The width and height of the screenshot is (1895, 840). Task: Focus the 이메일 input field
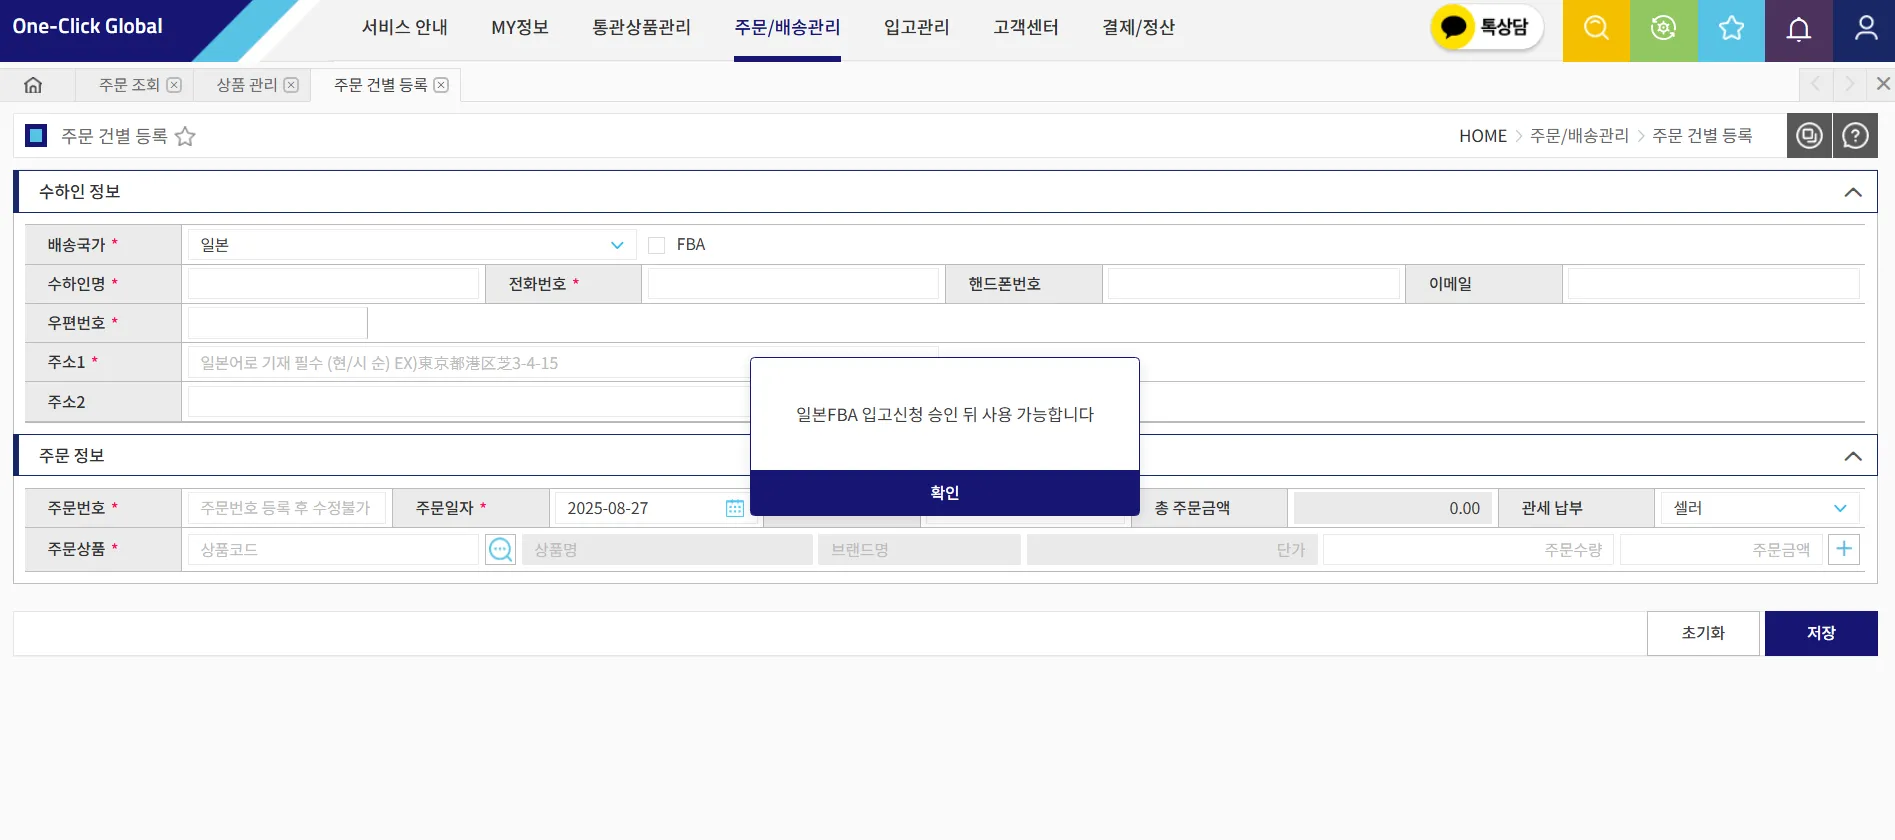point(1714,284)
